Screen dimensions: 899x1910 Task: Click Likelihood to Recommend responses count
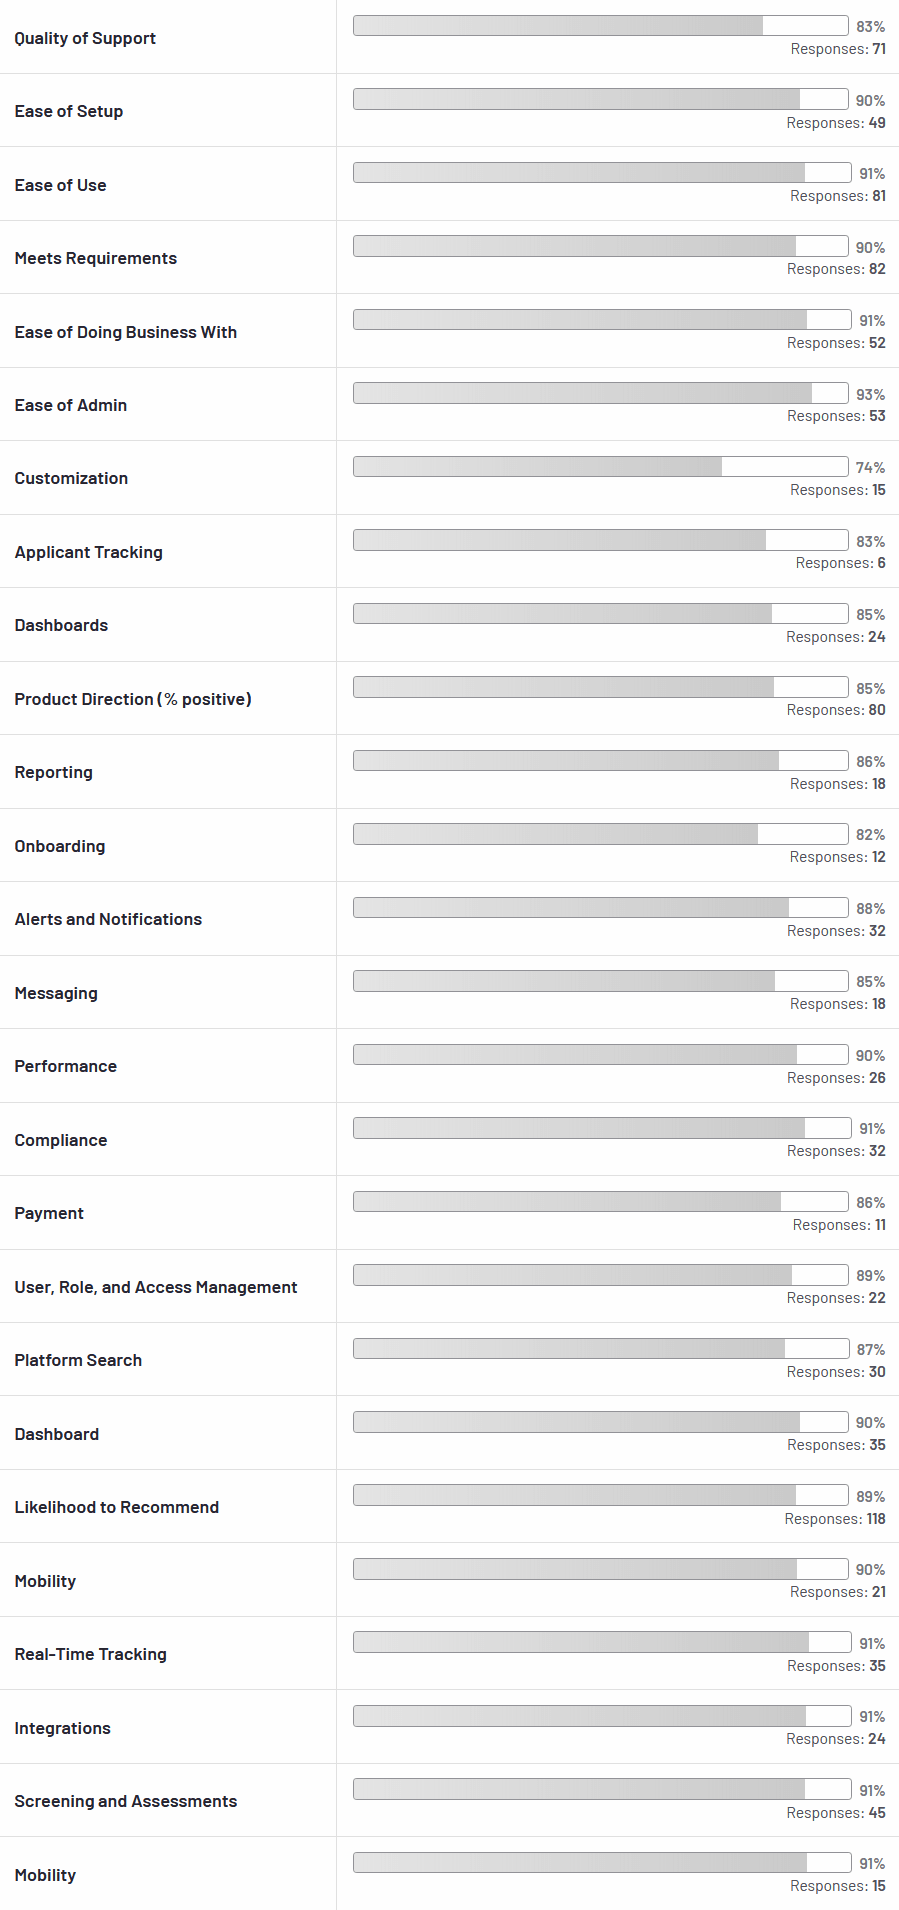point(835,1519)
